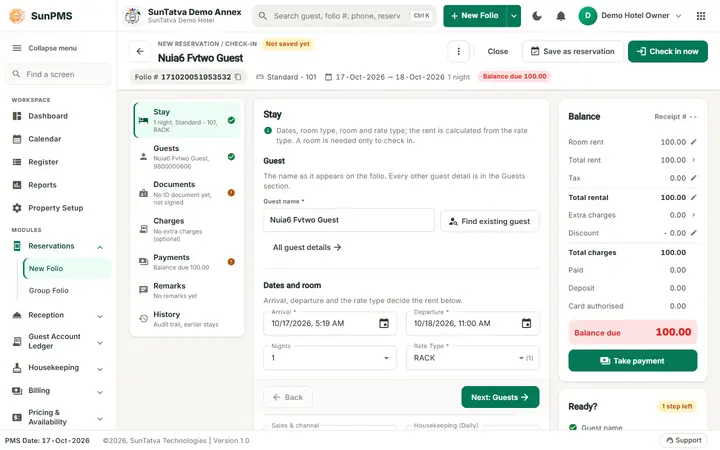
Task: Click the green New Folio button
Action: [475, 16]
